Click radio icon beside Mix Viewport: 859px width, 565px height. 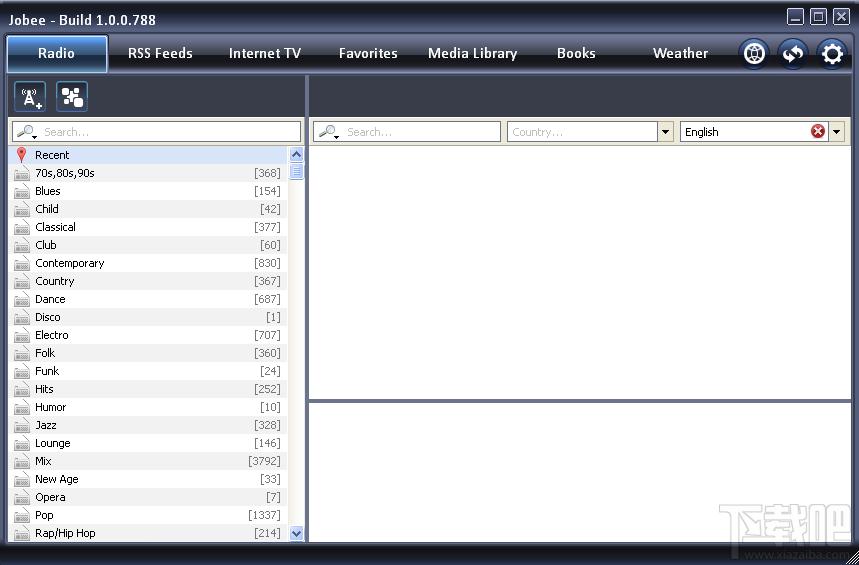pyautogui.click(x=22, y=462)
